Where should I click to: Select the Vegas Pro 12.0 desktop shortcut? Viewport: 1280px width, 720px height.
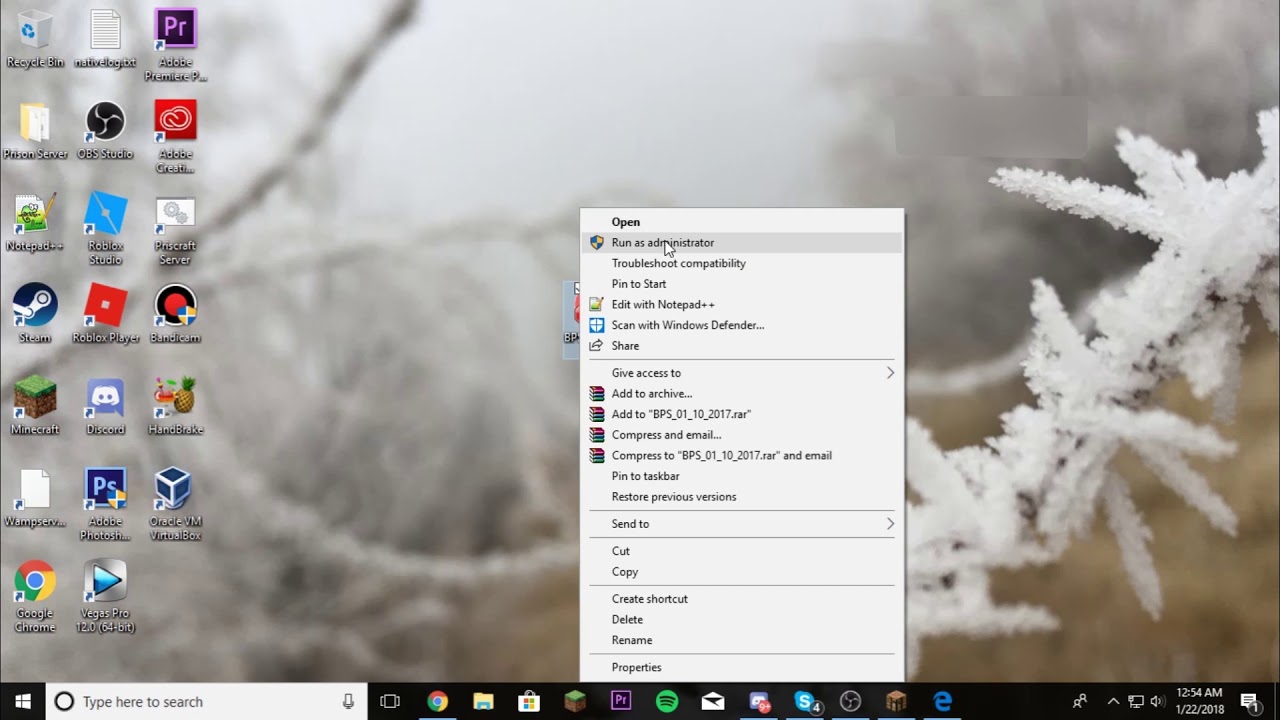tap(105, 596)
